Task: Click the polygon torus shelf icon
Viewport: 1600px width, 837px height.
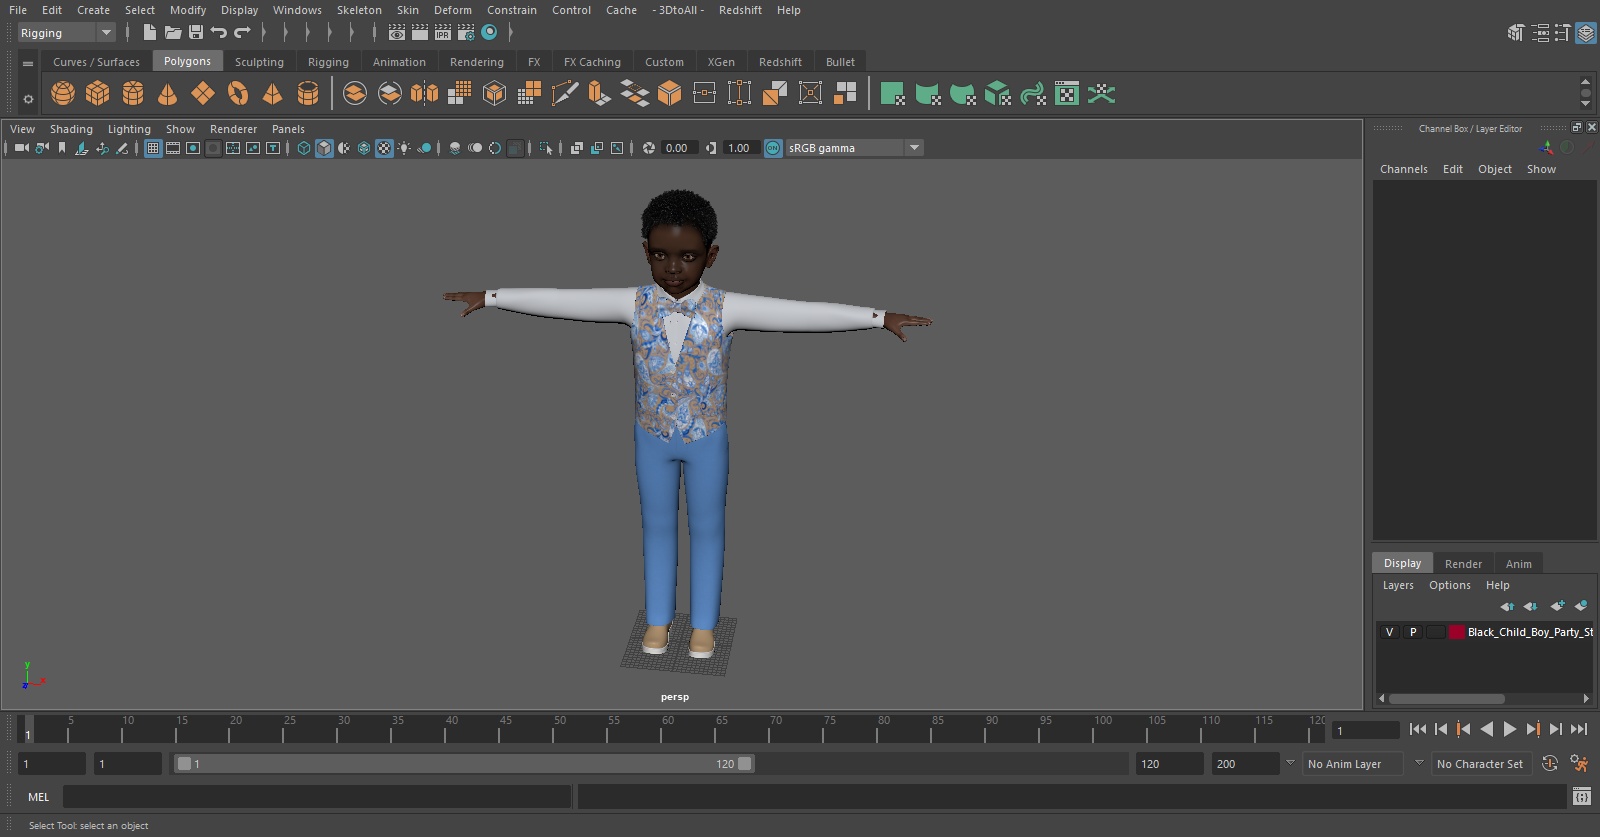Action: [x=238, y=94]
